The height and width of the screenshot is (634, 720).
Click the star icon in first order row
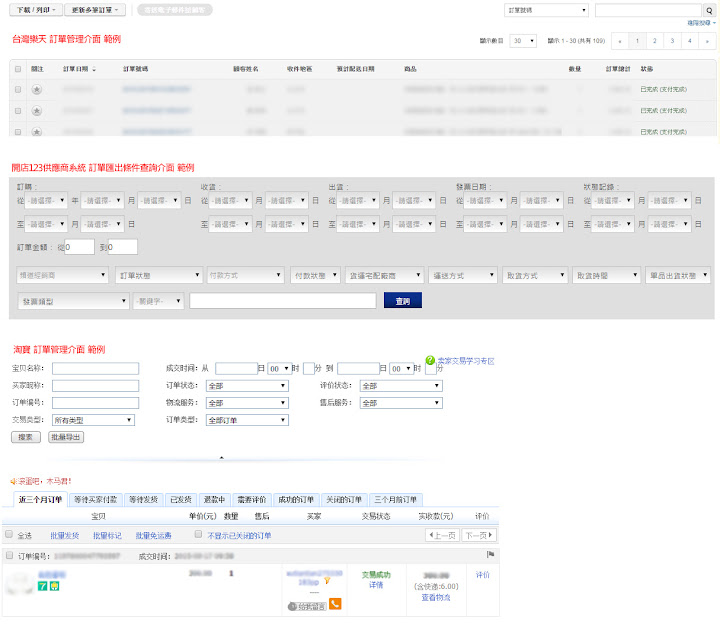pyautogui.click(x=37, y=89)
